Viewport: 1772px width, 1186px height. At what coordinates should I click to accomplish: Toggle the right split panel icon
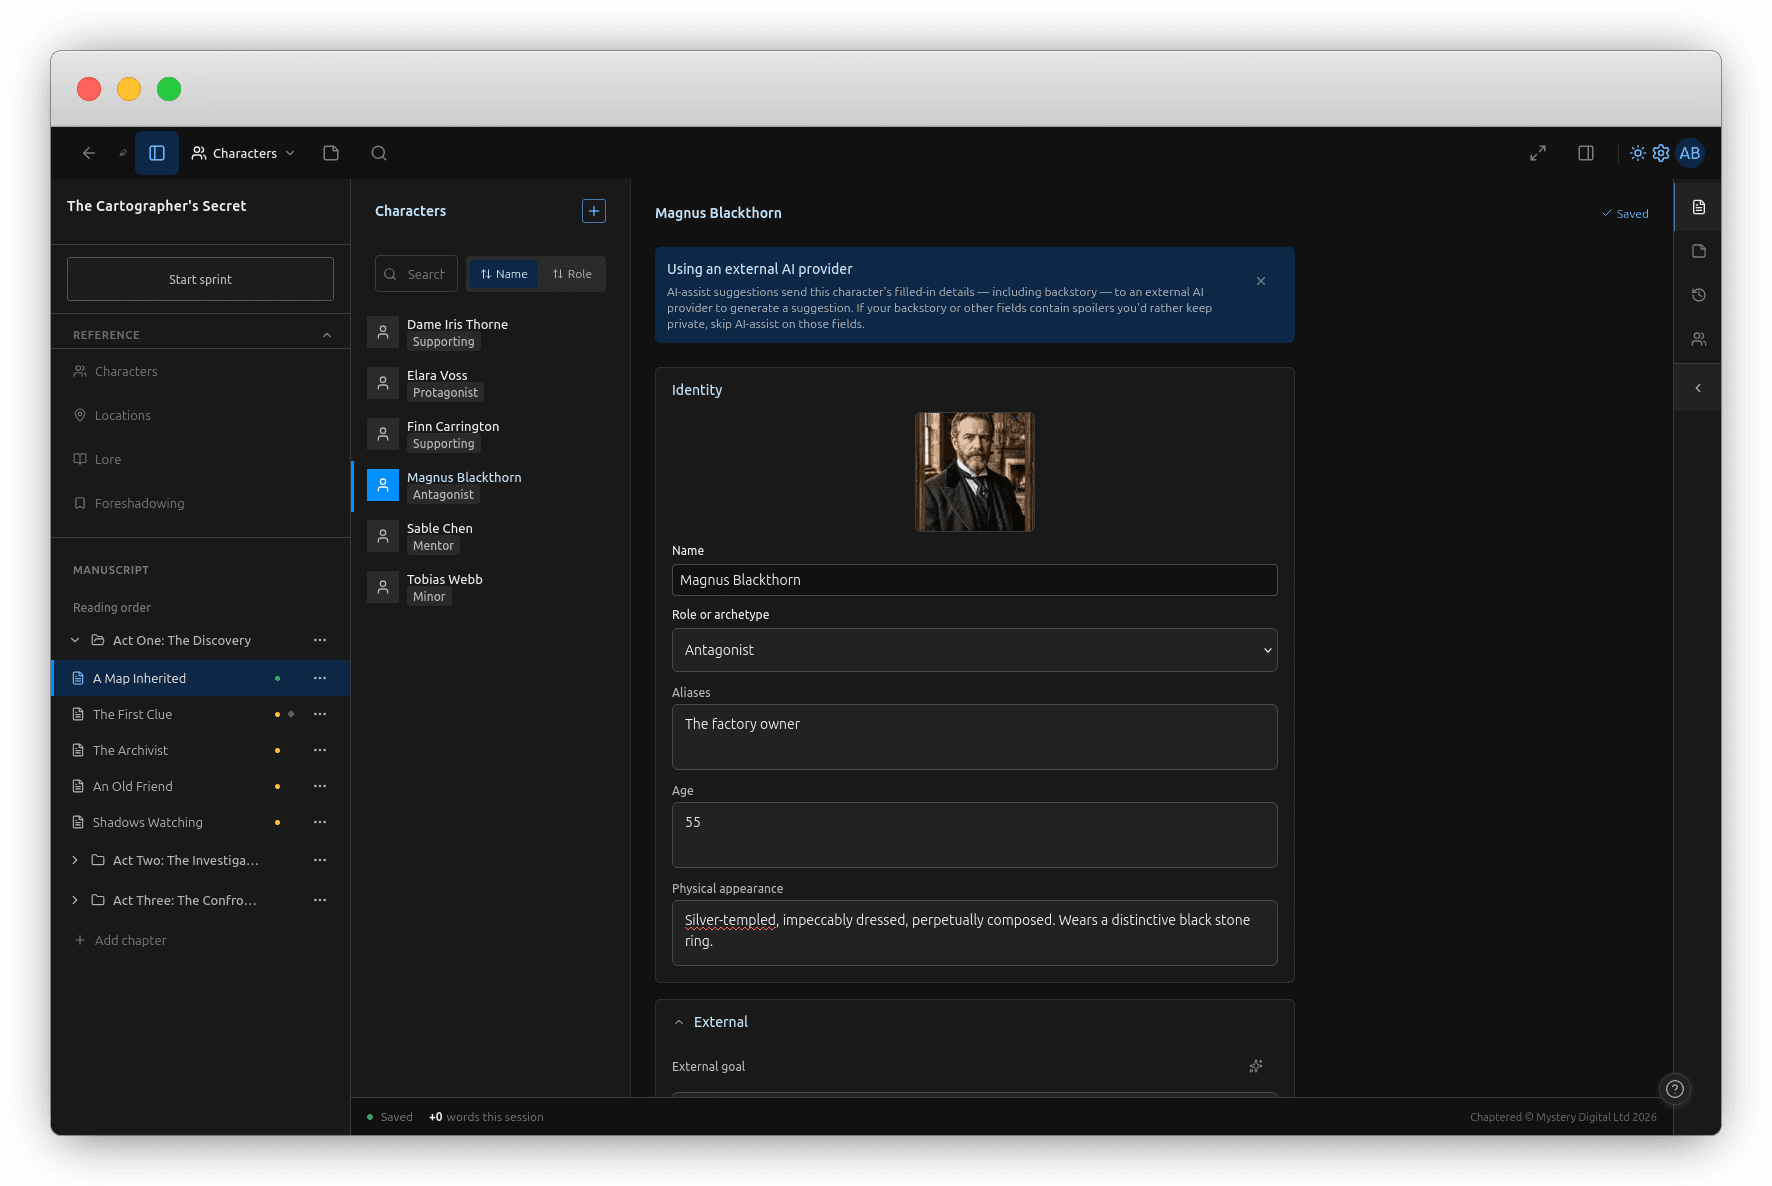pyautogui.click(x=1586, y=153)
